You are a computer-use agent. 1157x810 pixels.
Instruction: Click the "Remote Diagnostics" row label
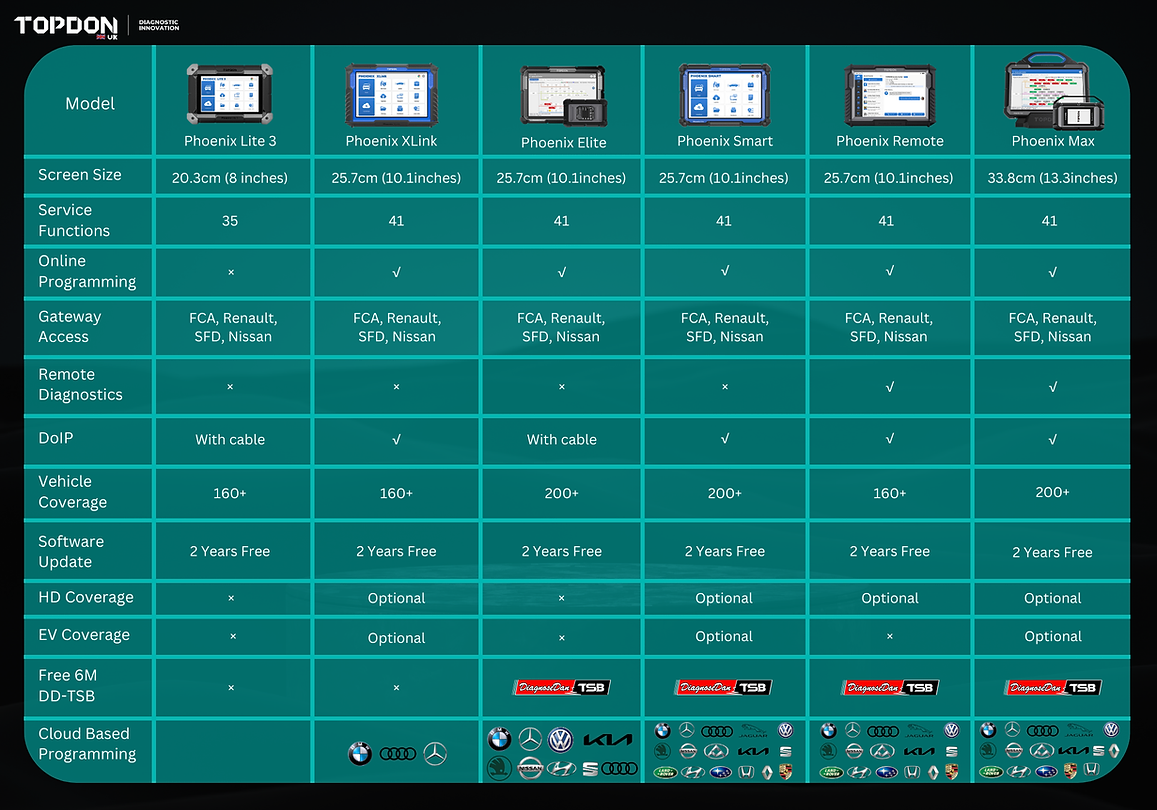click(80, 384)
